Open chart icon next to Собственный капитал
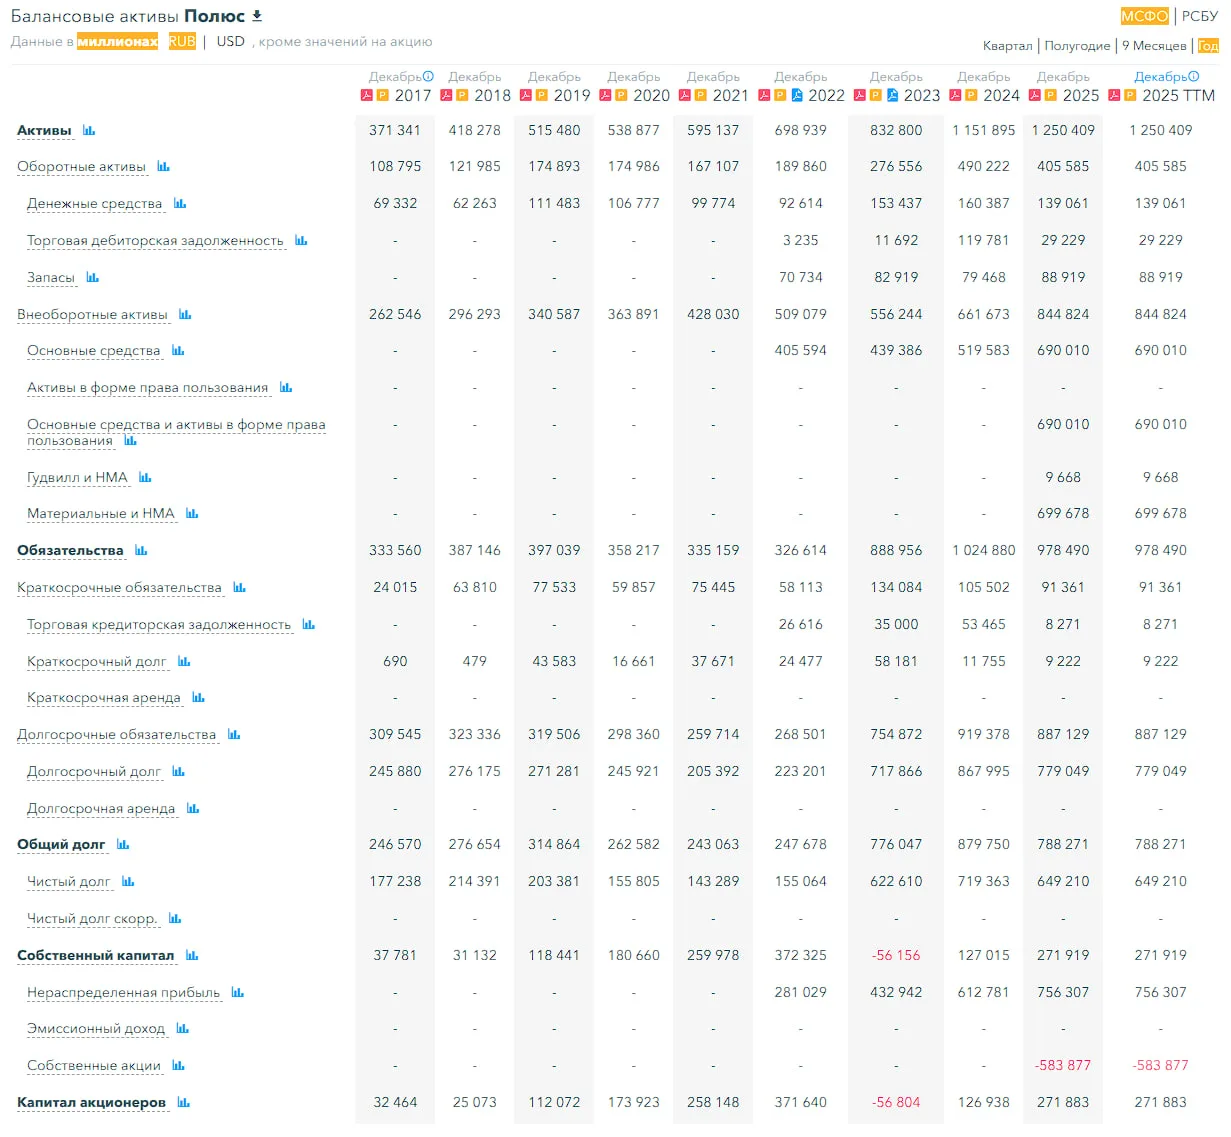The height and width of the screenshot is (1137, 1231). click(x=192, y=955)
